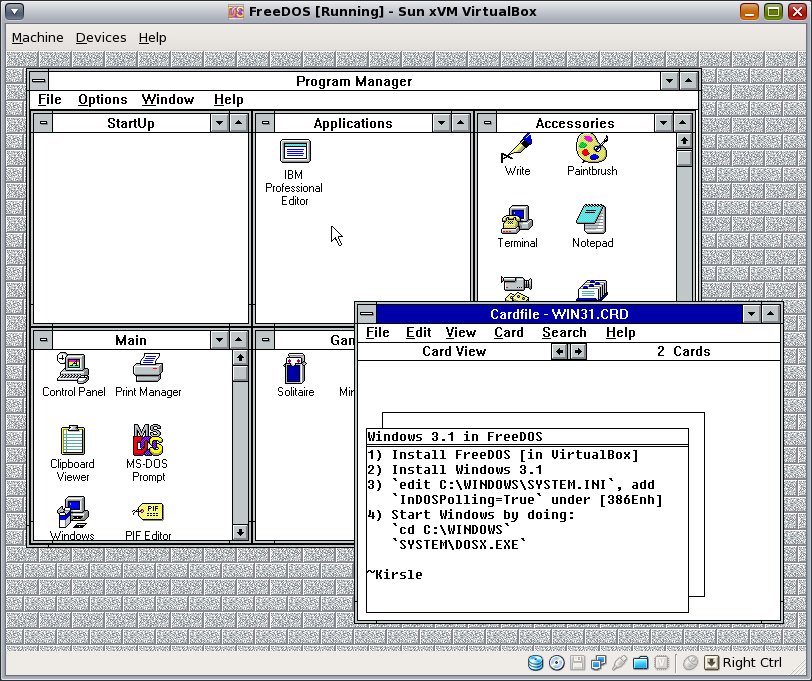
Task: Click the card title 'Windows 3.1 in FreeDOS'
Action: click(455, 437)
